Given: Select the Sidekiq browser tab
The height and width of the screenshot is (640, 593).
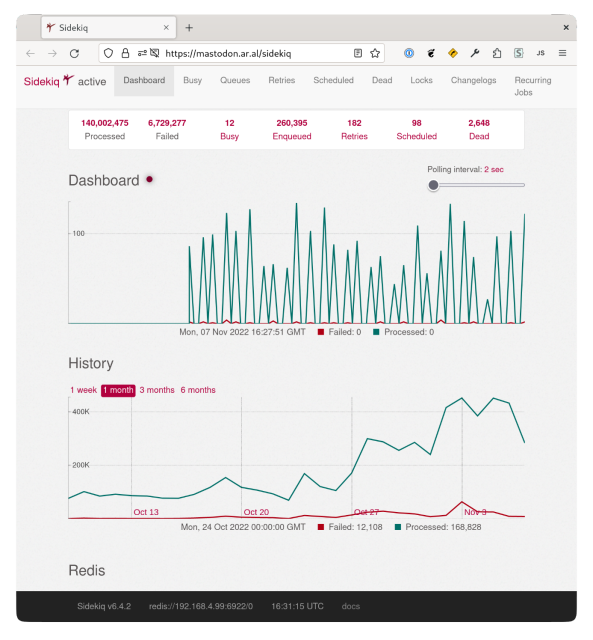Looking at the screenshot, I should click(x=109, y=28).
